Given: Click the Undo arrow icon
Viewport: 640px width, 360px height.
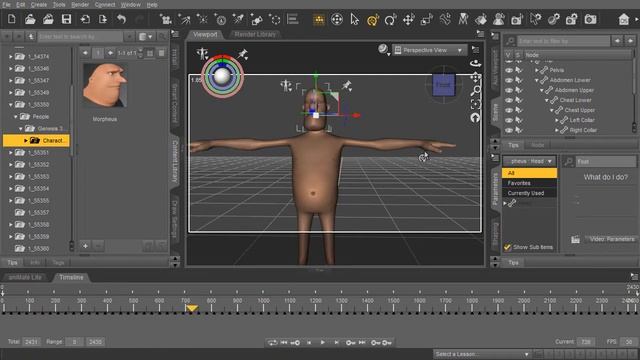Looking at the screenshot, I should tap(121, 19).
